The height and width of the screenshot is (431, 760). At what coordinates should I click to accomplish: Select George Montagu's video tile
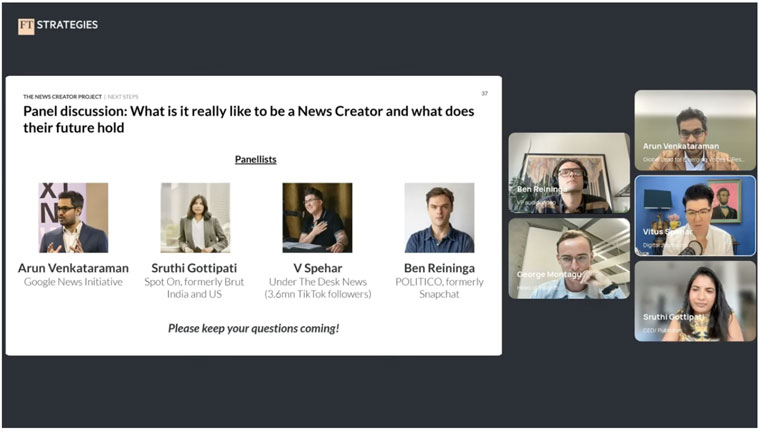click(569, 258)
